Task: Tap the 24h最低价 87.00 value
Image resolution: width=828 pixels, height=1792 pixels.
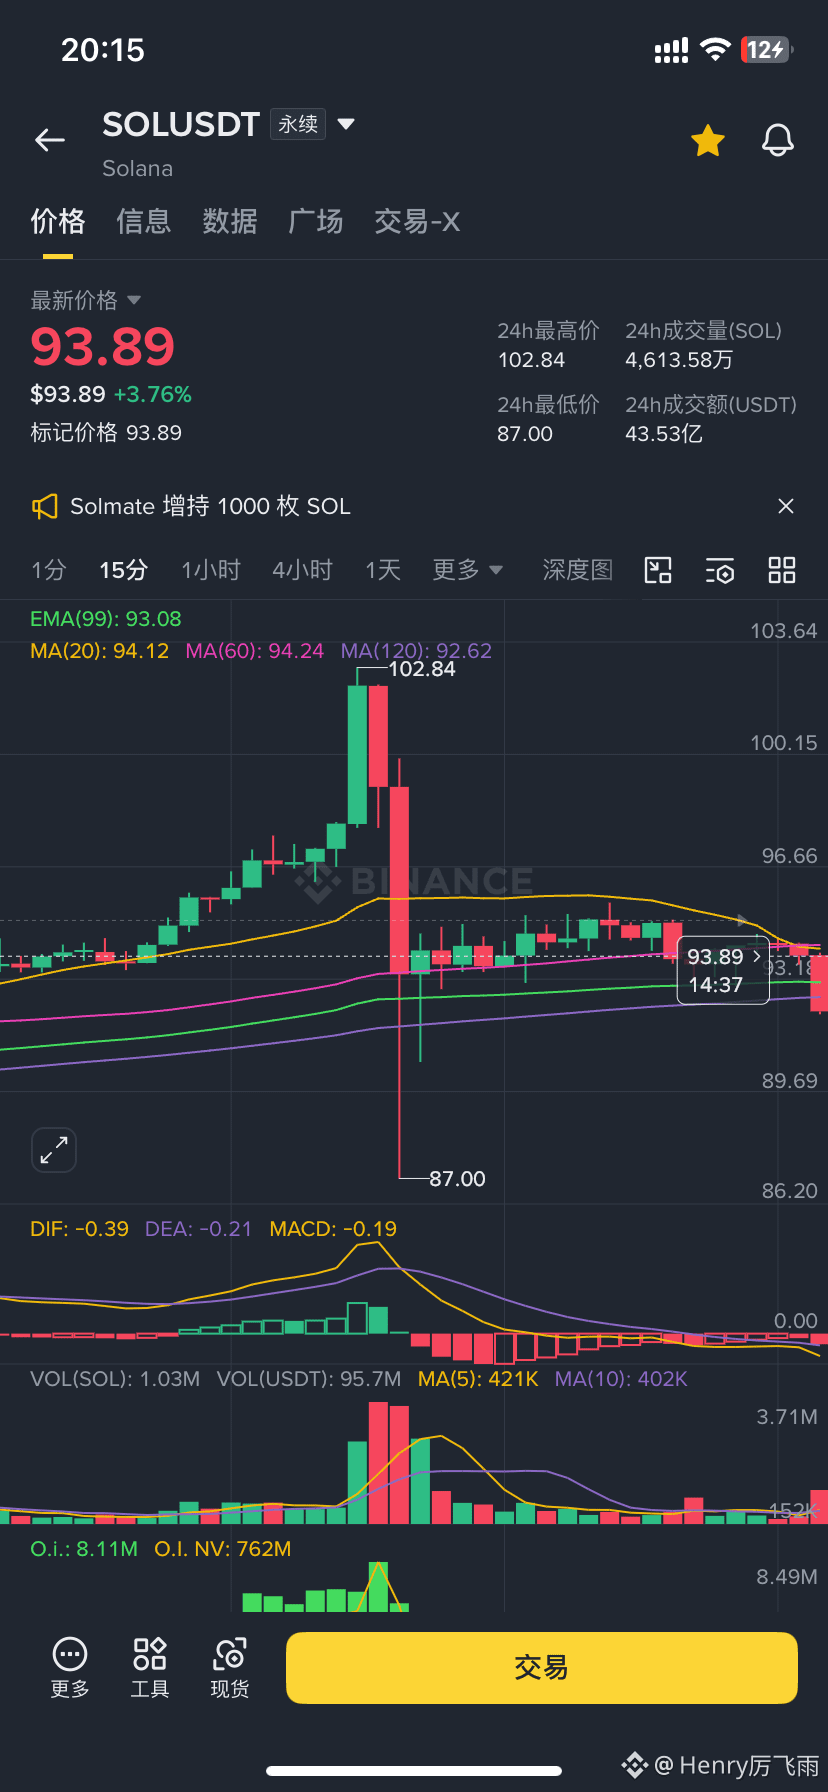Action: pyautogui.click(x=525, y=434)
